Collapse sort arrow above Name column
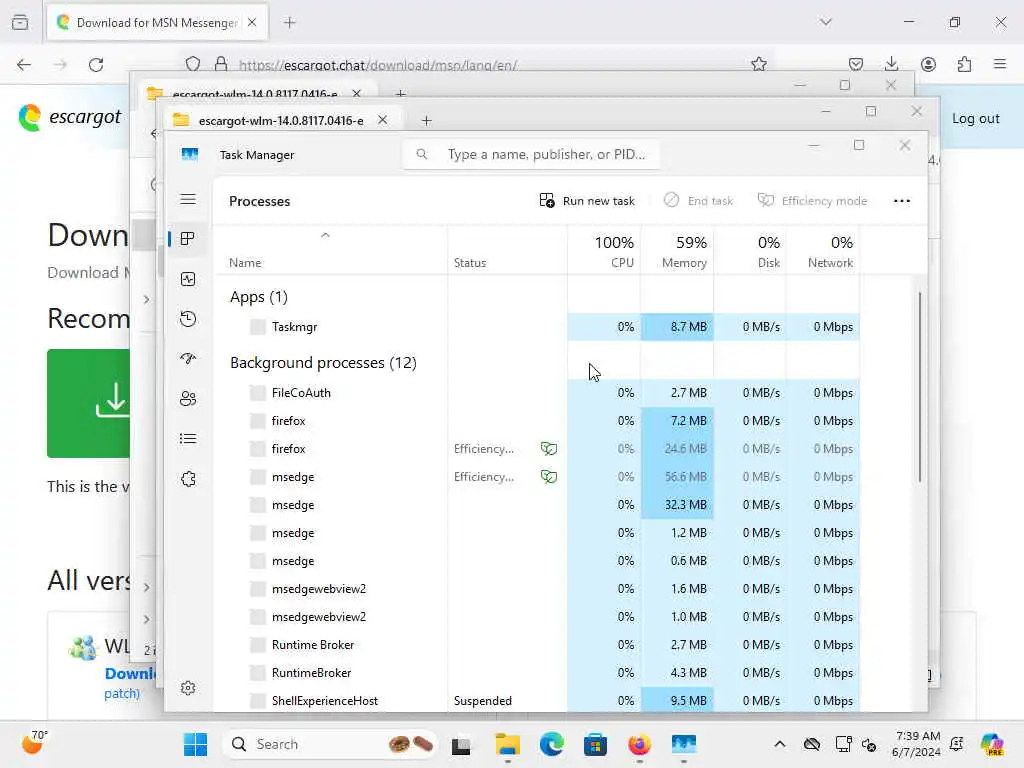1024x768 pixels. [x=325, y=235]
